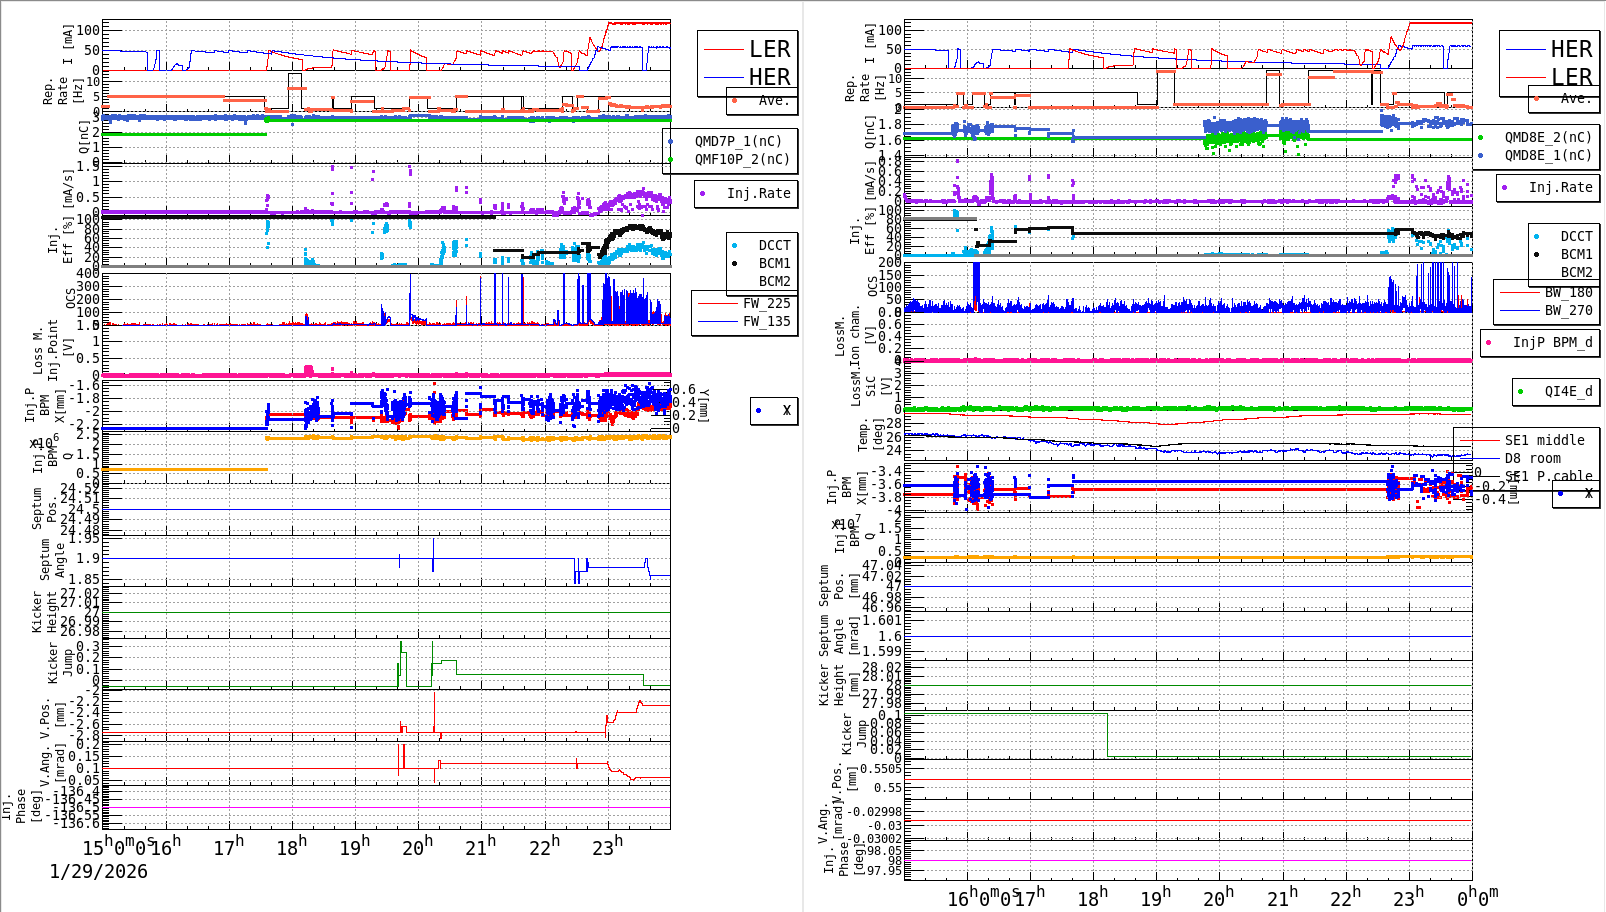Click the date label 1/29/2026
This screenshot has width=1606, height=912.
[x=97, y=871]
